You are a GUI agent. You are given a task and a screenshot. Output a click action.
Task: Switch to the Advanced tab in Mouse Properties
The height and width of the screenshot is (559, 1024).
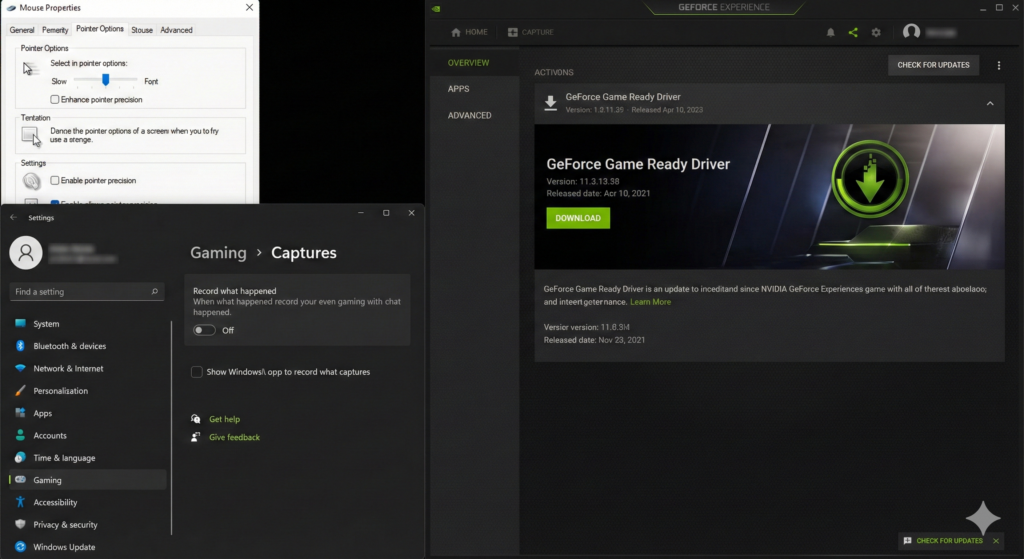click(176, 30)
